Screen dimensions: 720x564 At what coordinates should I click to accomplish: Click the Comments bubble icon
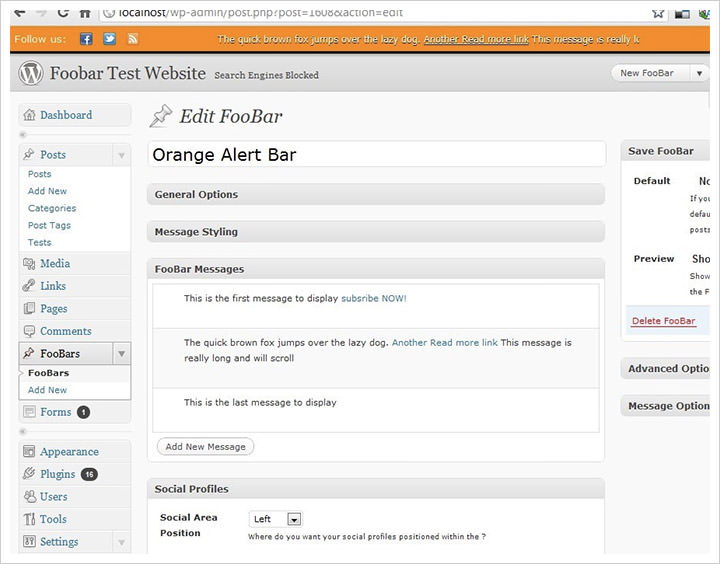click(29, 331)
